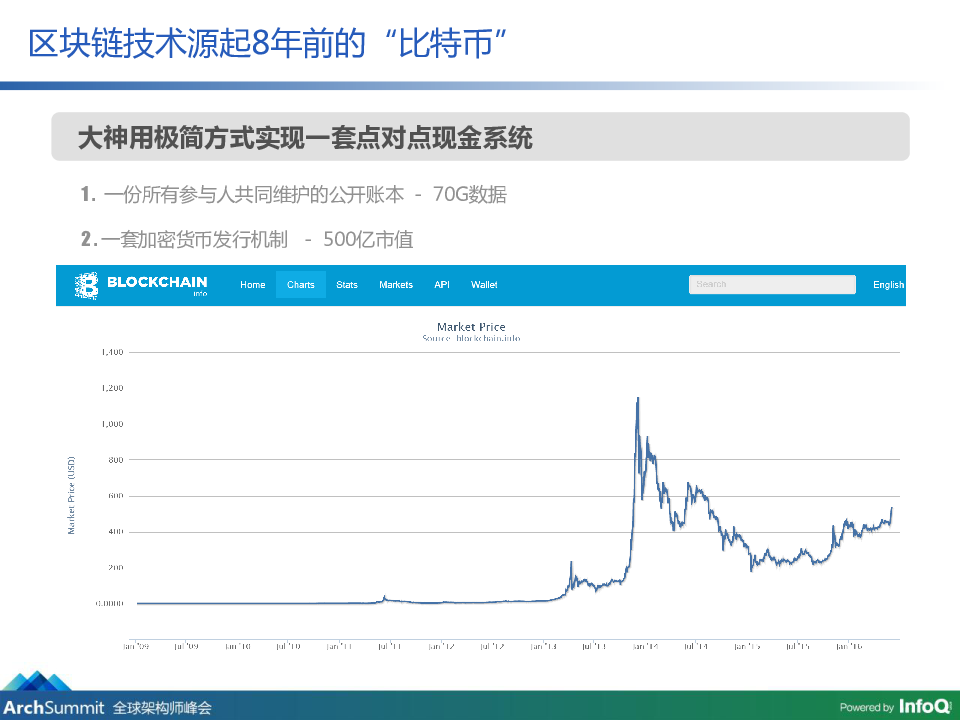Click the Blockchain cube logo icon
960x720 pixels.
86,286
